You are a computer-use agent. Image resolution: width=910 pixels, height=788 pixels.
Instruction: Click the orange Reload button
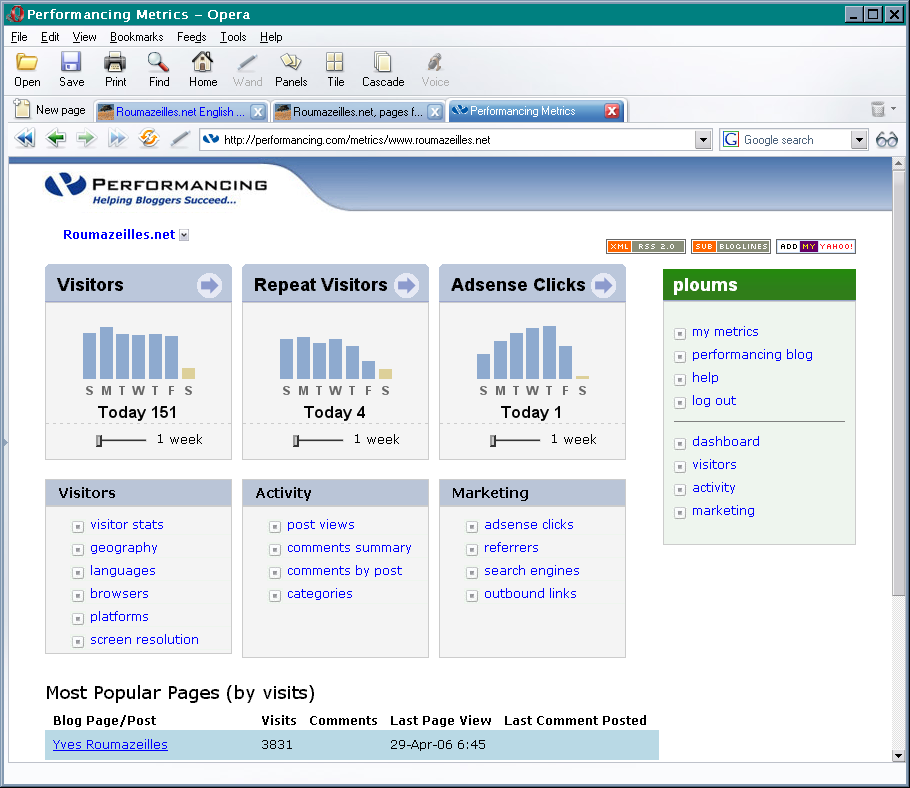coord(149,138)
